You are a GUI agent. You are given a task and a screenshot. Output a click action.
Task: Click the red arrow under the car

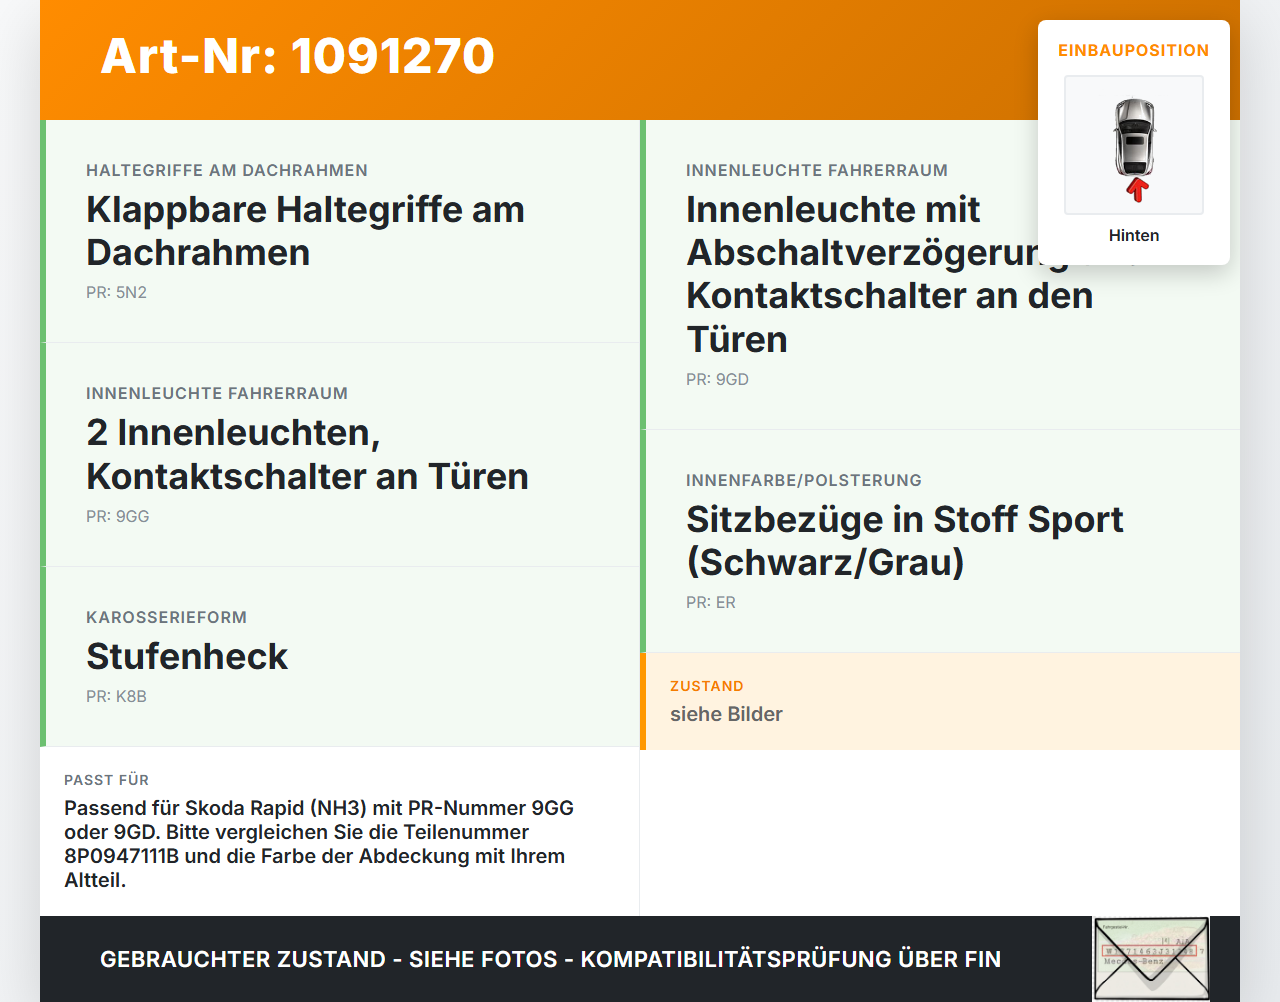pyautogui.click(x=1136, y=189)
